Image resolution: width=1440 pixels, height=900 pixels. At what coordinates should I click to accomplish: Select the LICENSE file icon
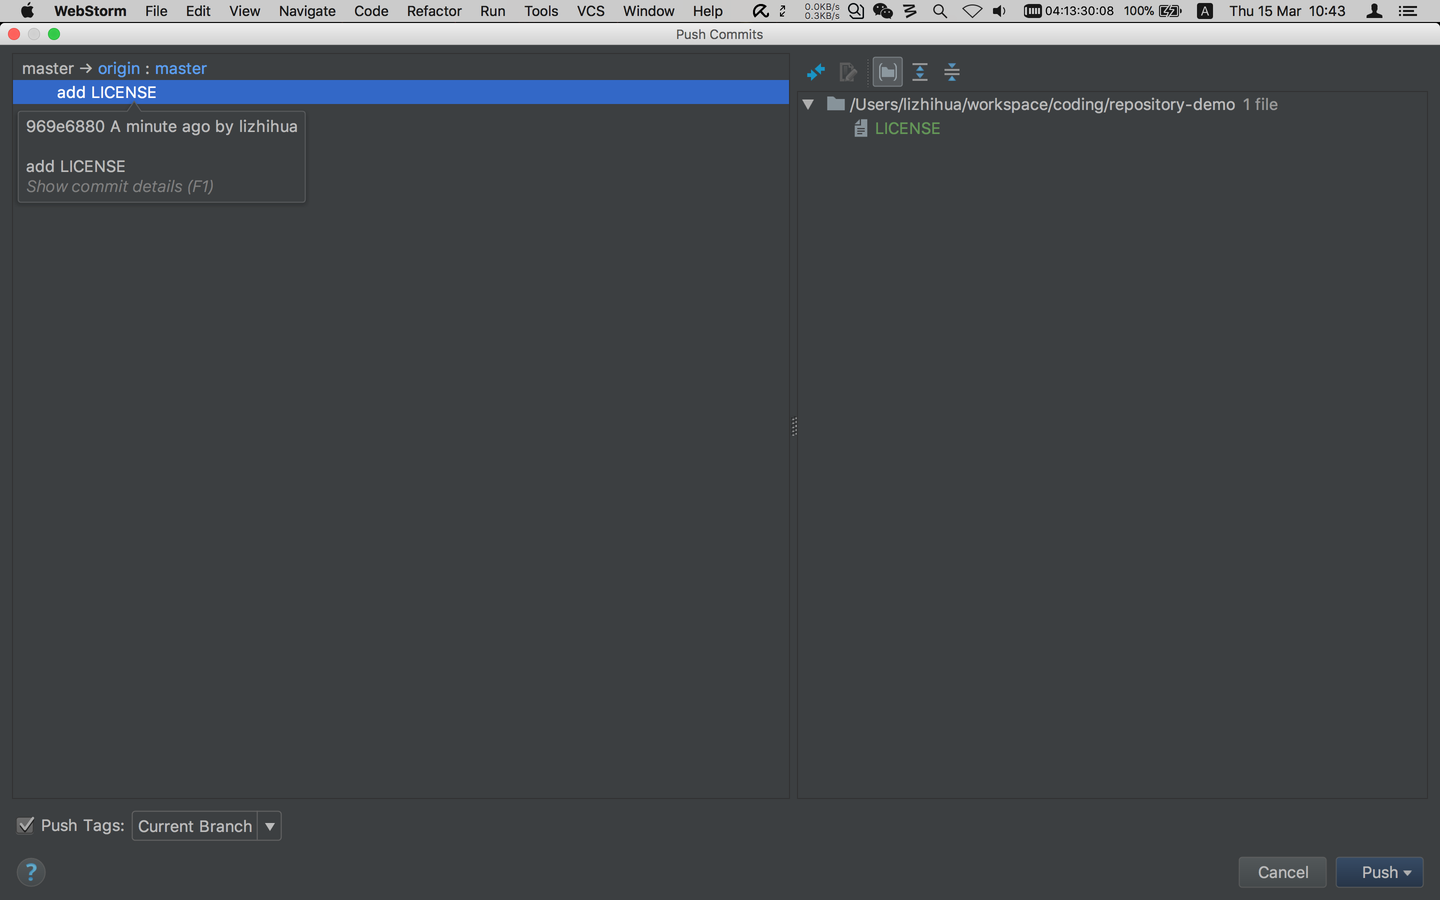tap(861, 128)
